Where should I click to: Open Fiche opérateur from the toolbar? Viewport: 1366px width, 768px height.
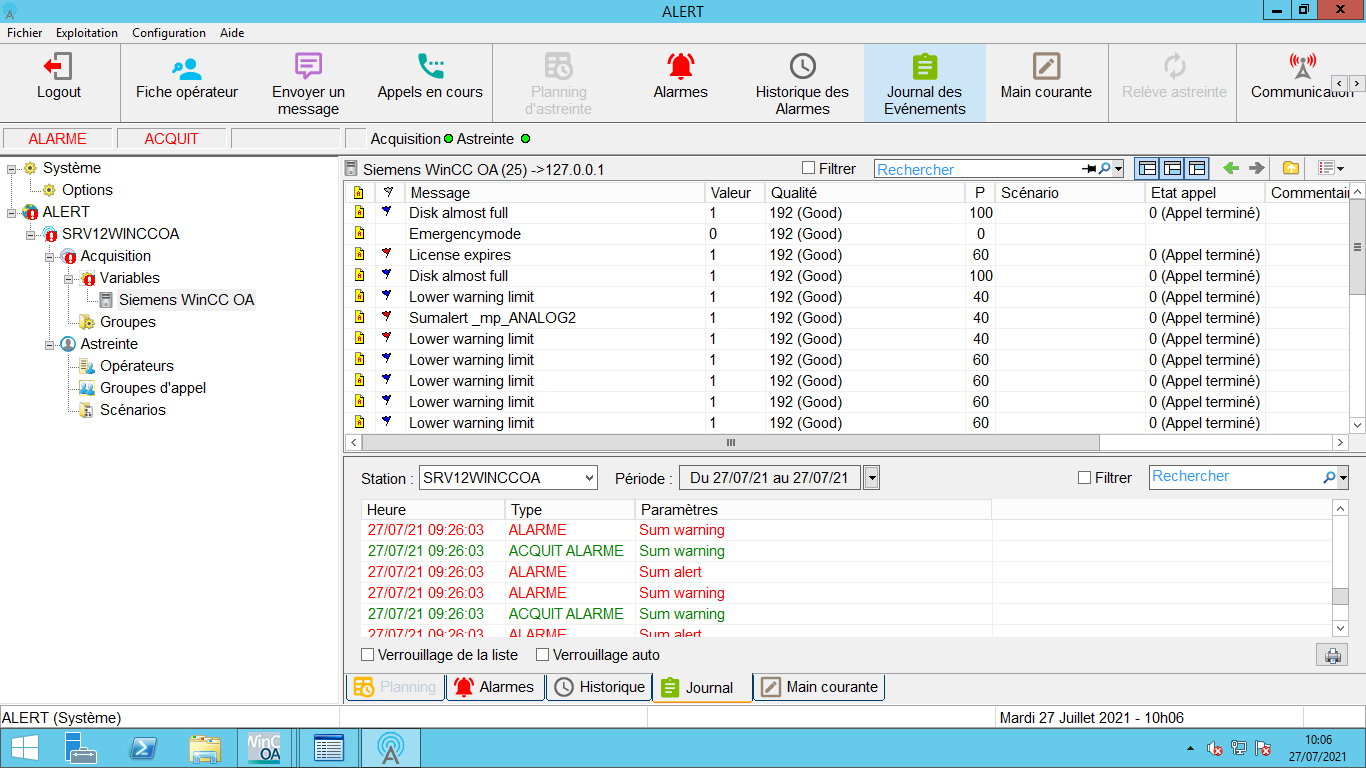tap(186, 67)
